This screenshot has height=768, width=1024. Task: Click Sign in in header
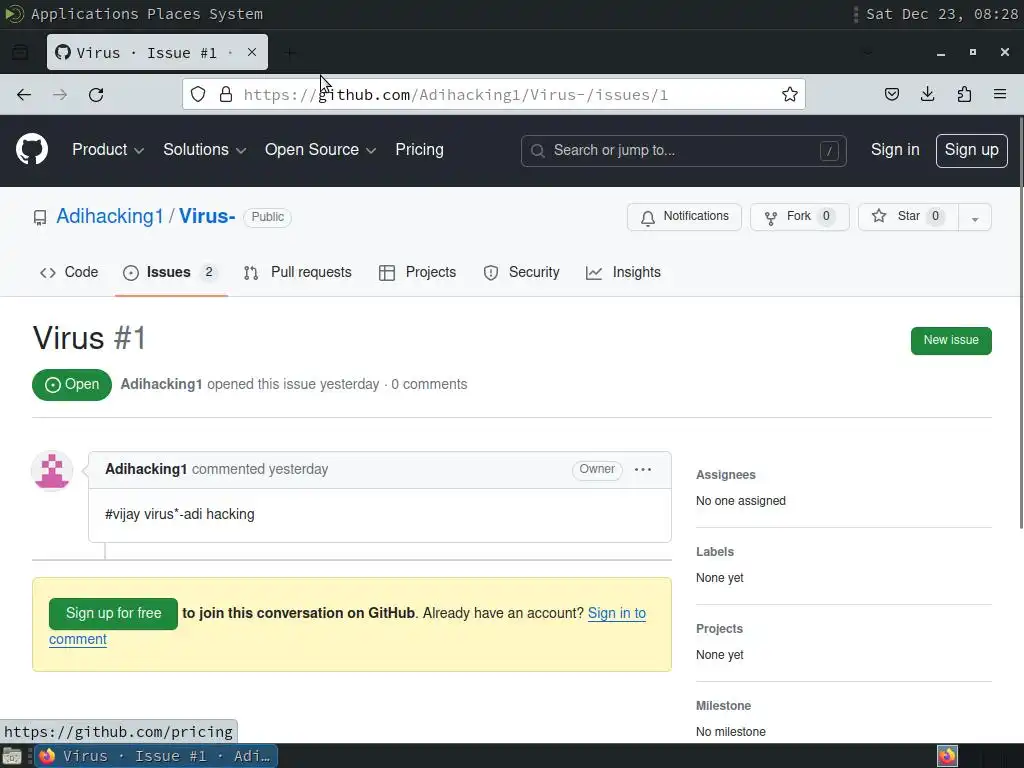click(895, 150)
